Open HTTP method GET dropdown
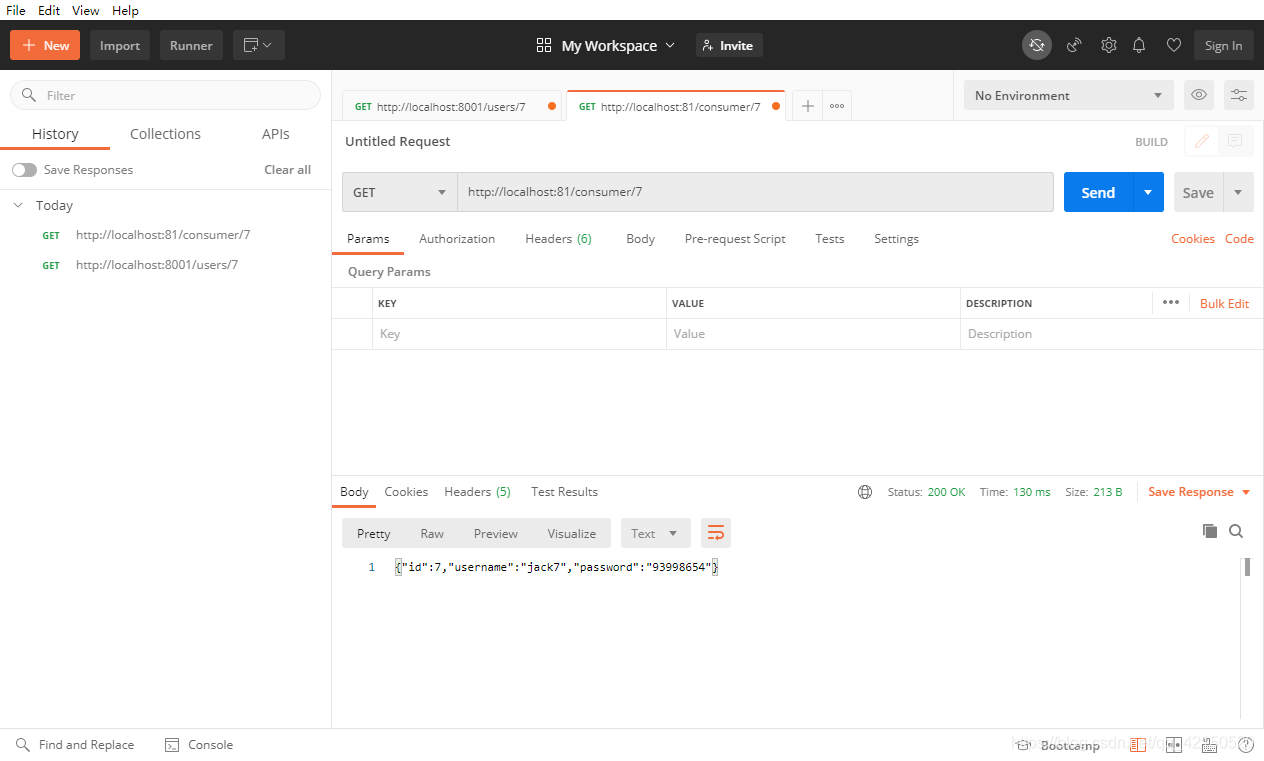 point(400,192)
